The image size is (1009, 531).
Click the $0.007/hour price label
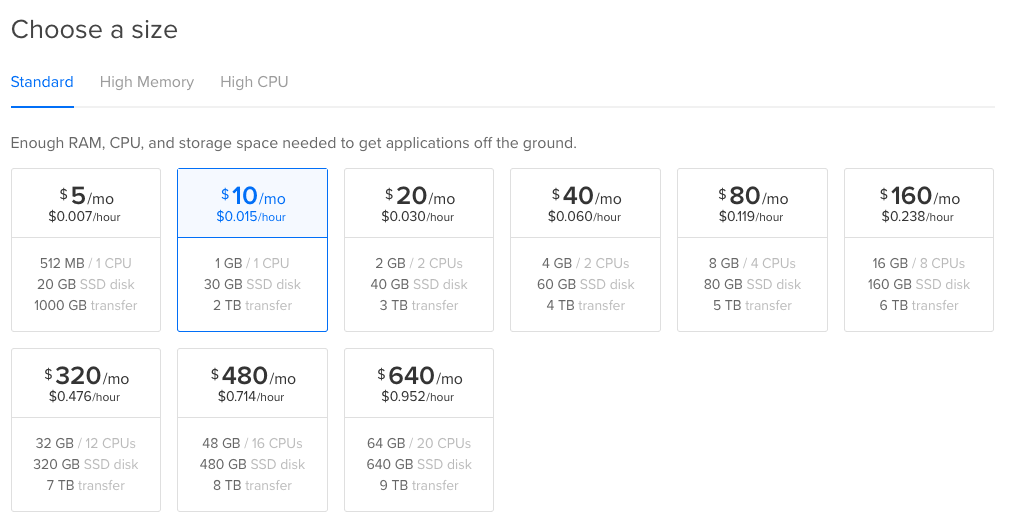tap(84, 217)
